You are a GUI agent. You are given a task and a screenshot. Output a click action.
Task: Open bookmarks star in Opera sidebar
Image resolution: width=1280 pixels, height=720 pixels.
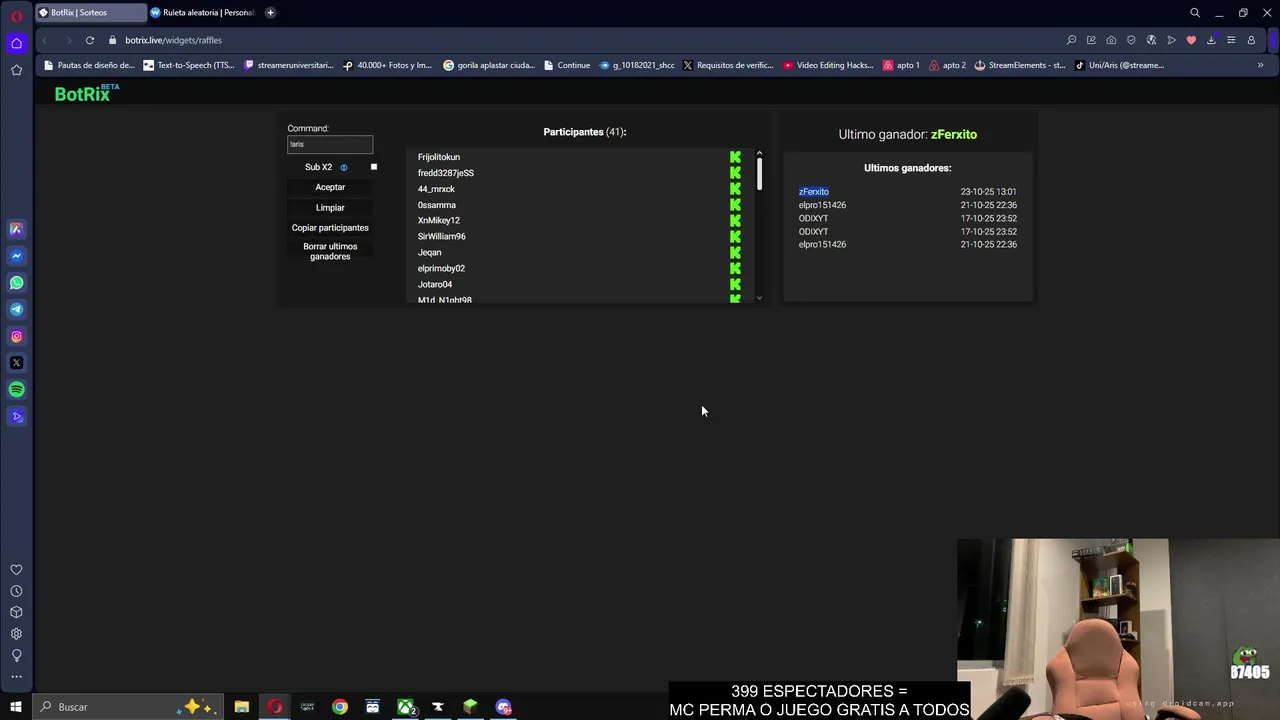pos(16,70)
